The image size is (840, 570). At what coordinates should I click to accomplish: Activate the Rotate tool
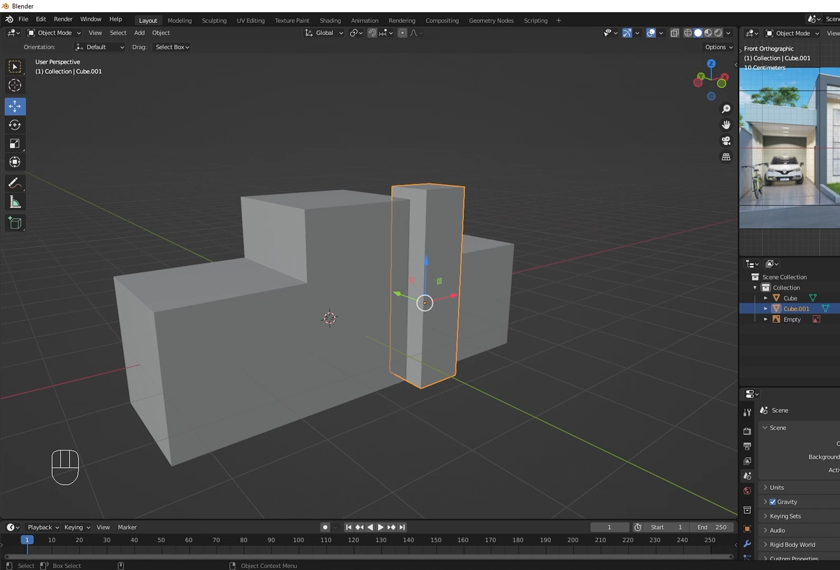pyautogui.click(x=15, y=125)
